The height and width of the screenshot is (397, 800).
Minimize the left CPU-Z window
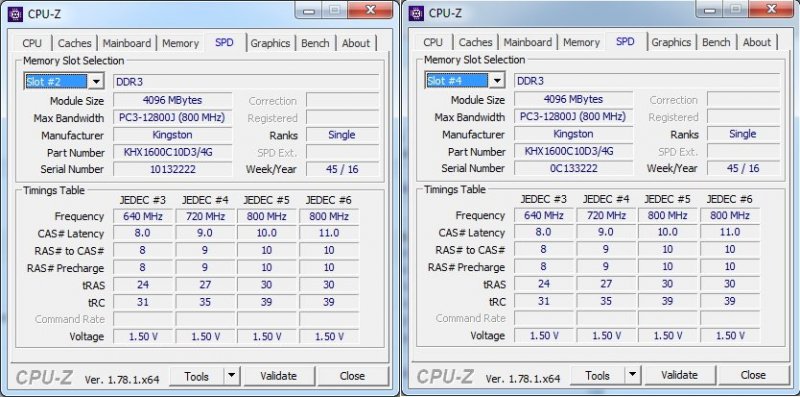point(309,11)
